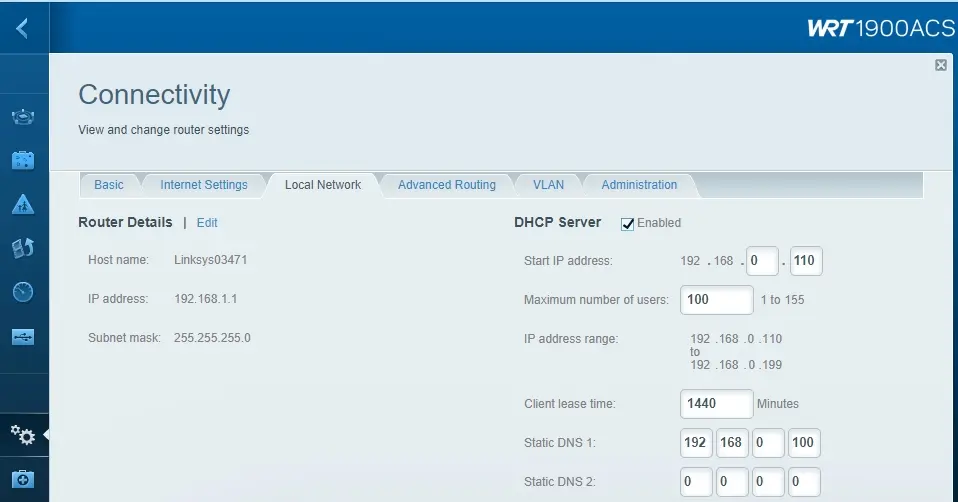
Task: Click the back arrow in the sidebar
Action: pos(23,28)
